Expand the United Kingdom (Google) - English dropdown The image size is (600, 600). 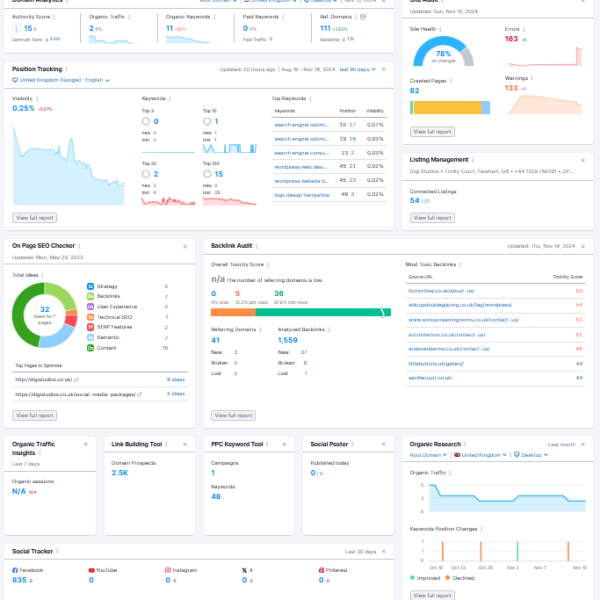(x=61, y=80)
